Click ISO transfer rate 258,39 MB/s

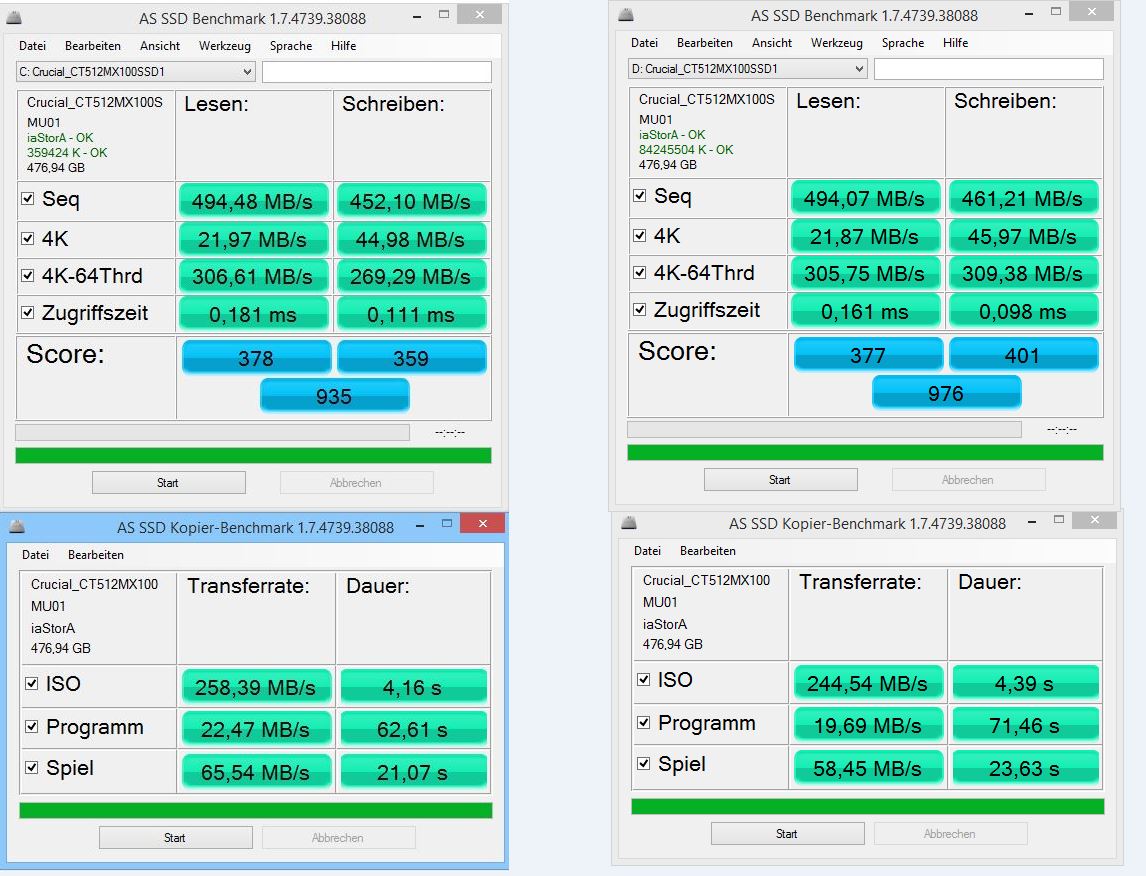click(256, 687)
